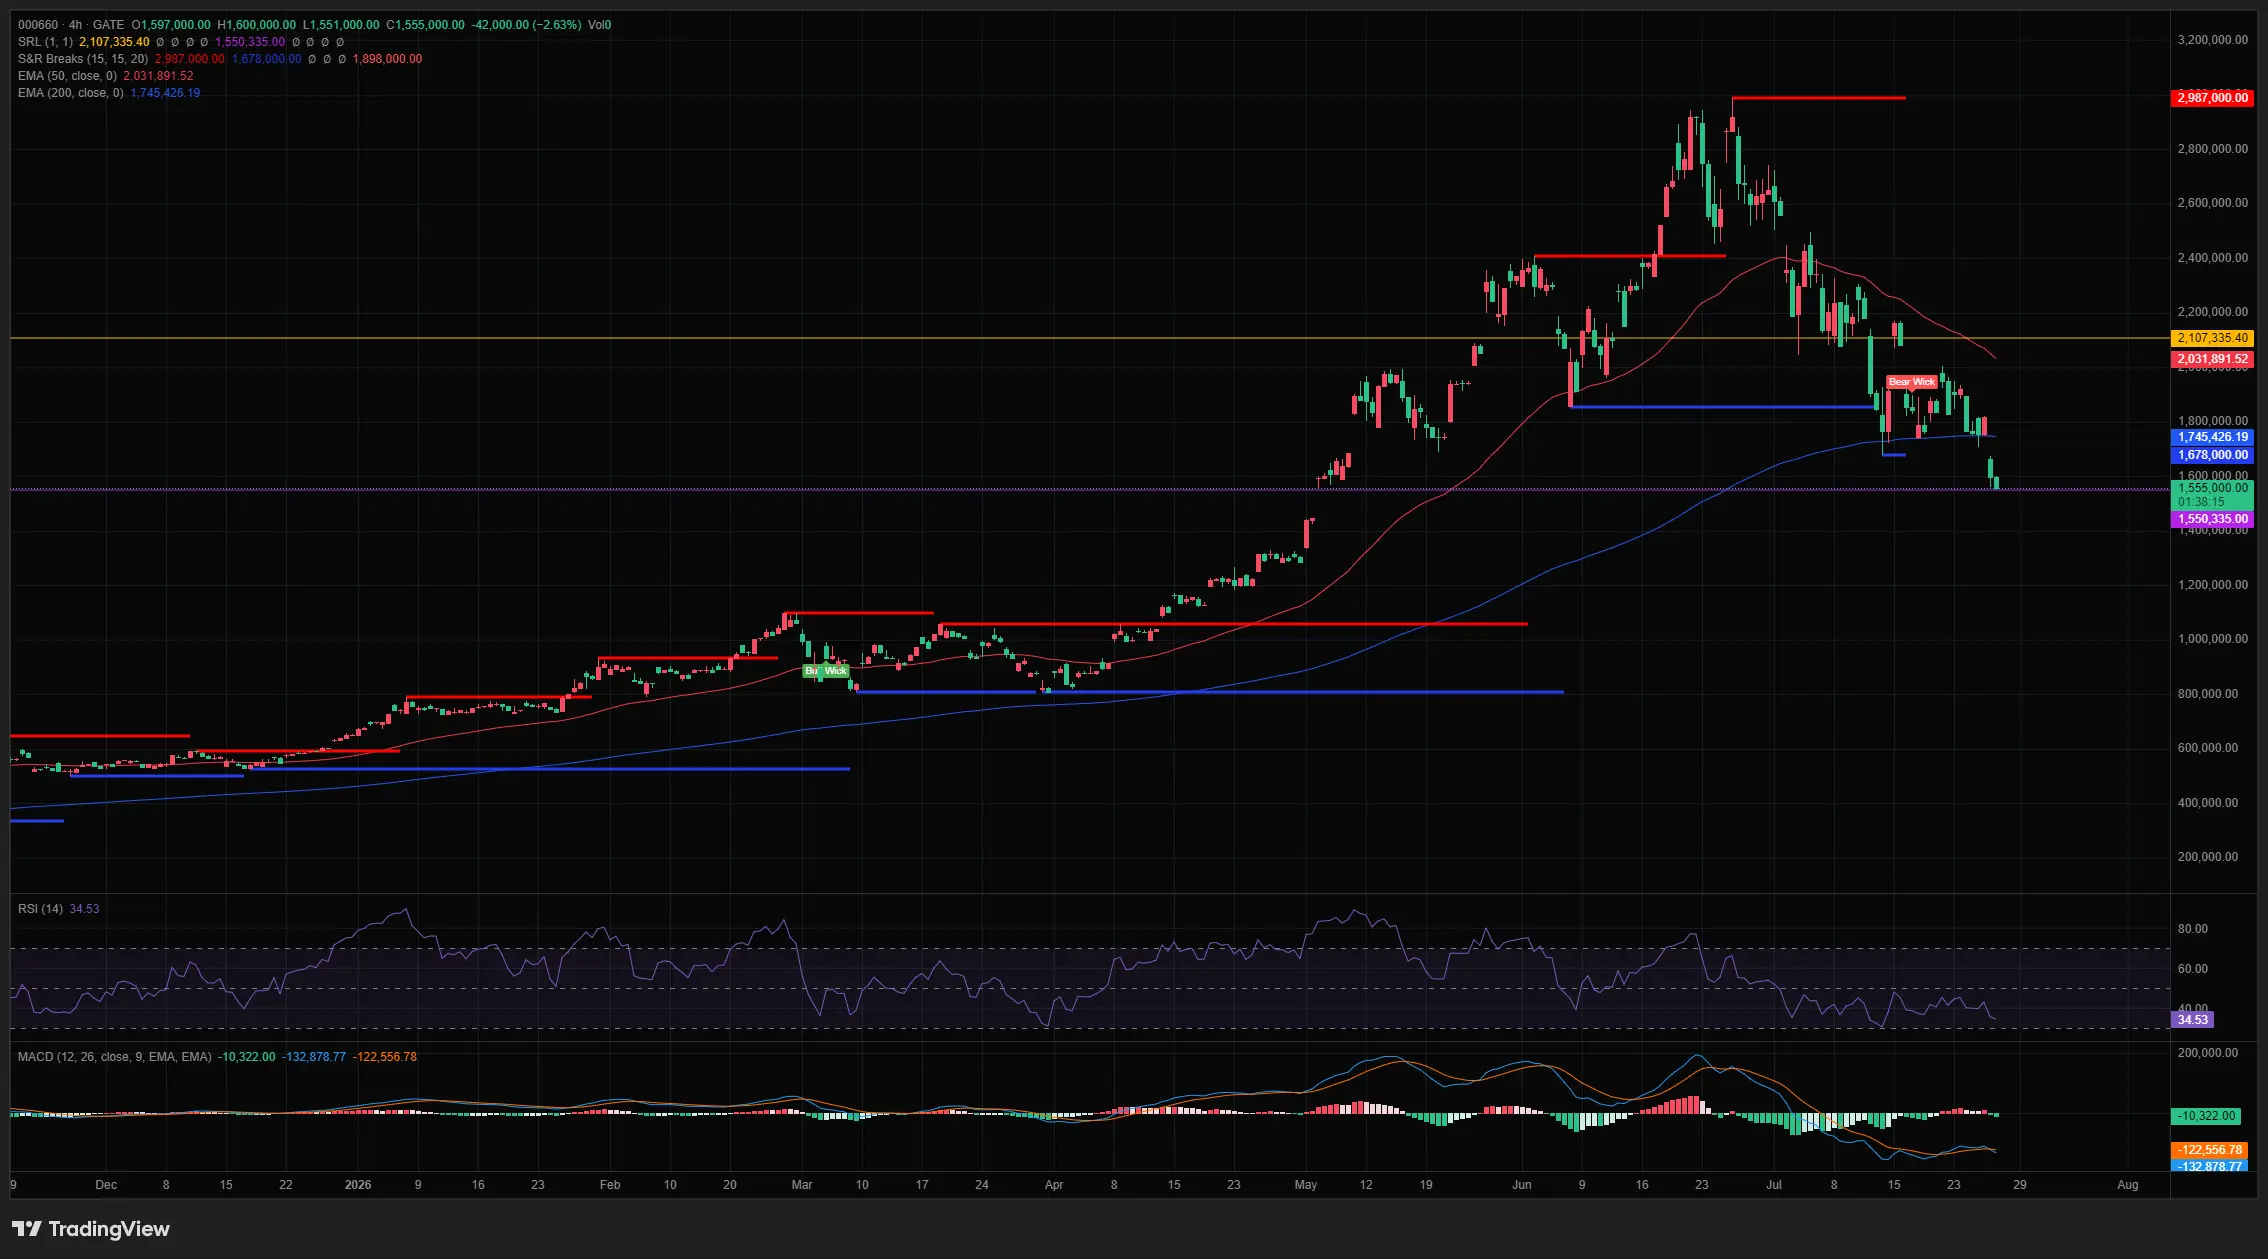
Task: Click the green -10,322.00 MACD histogram label
Action: click(2207, 1116)
